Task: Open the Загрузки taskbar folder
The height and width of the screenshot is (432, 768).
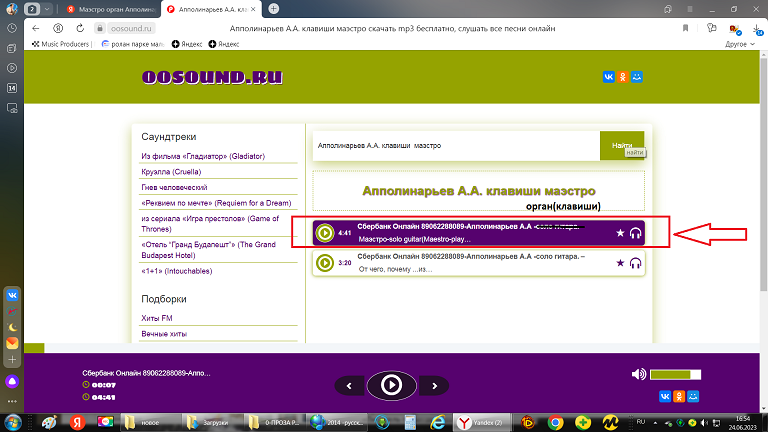Action: (211, 423)
